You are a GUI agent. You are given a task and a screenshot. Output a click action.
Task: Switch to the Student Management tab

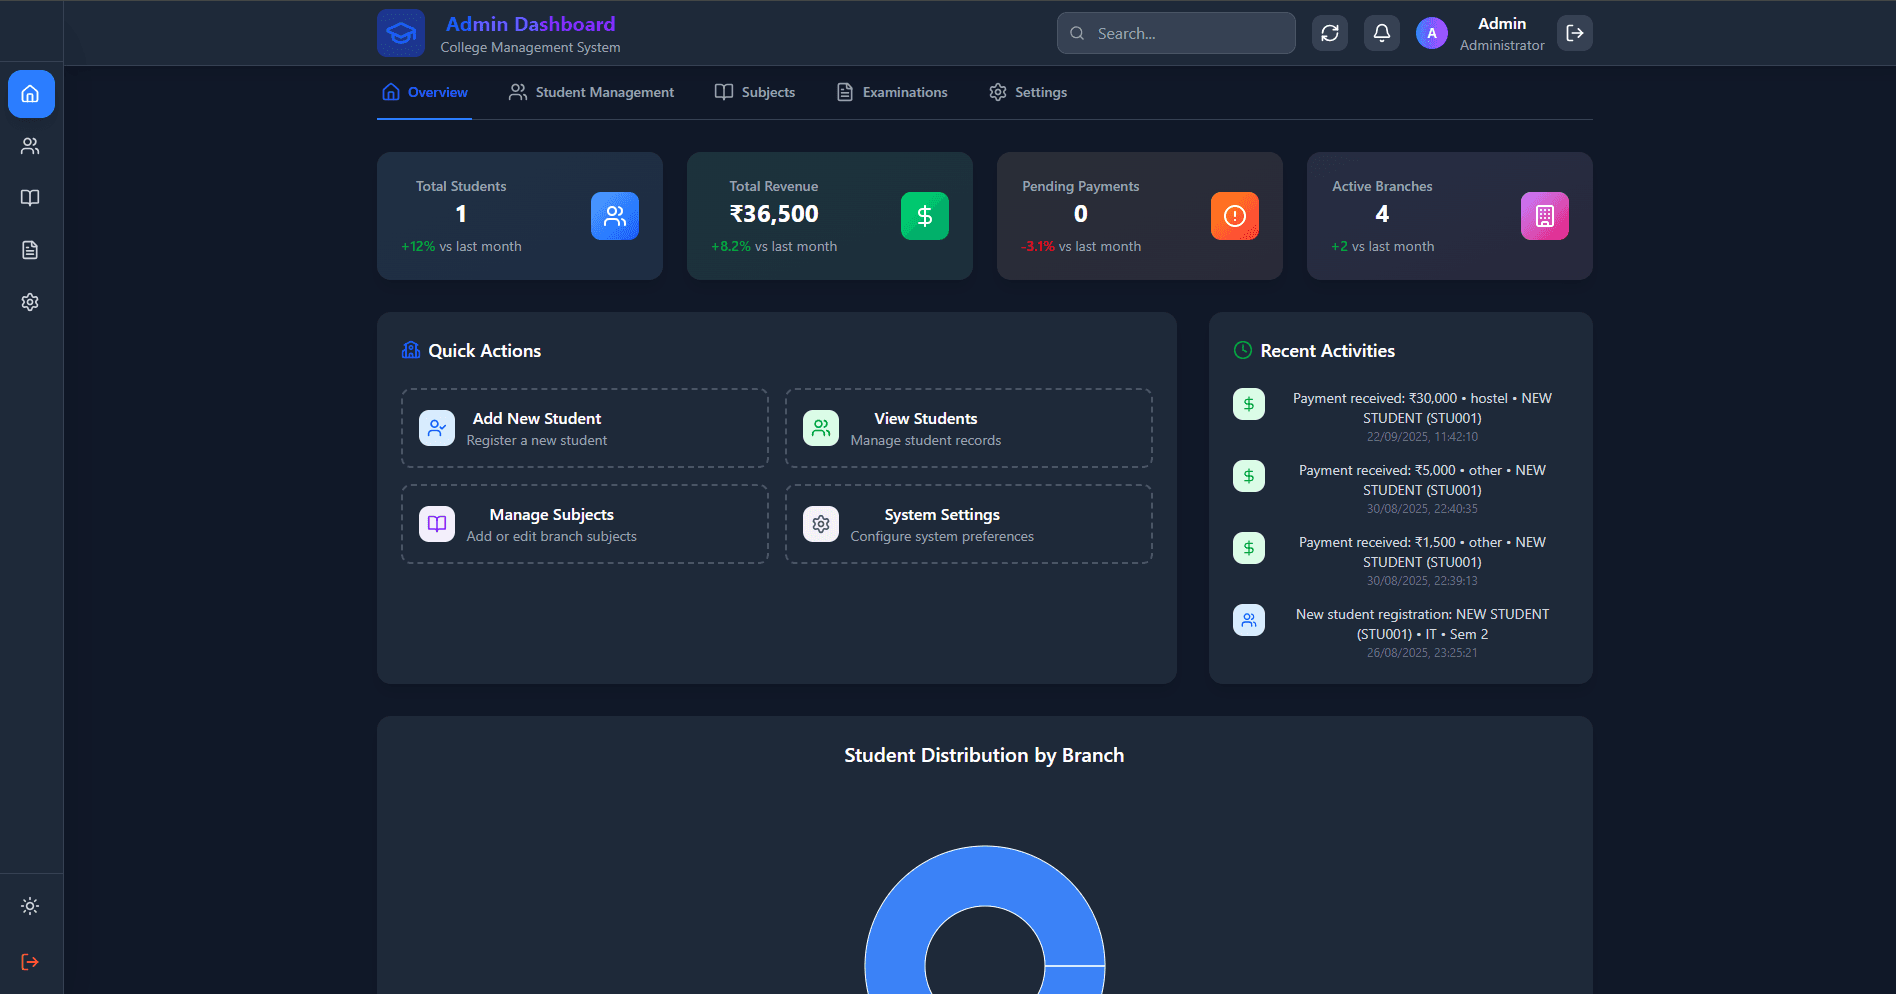[591, 92]
